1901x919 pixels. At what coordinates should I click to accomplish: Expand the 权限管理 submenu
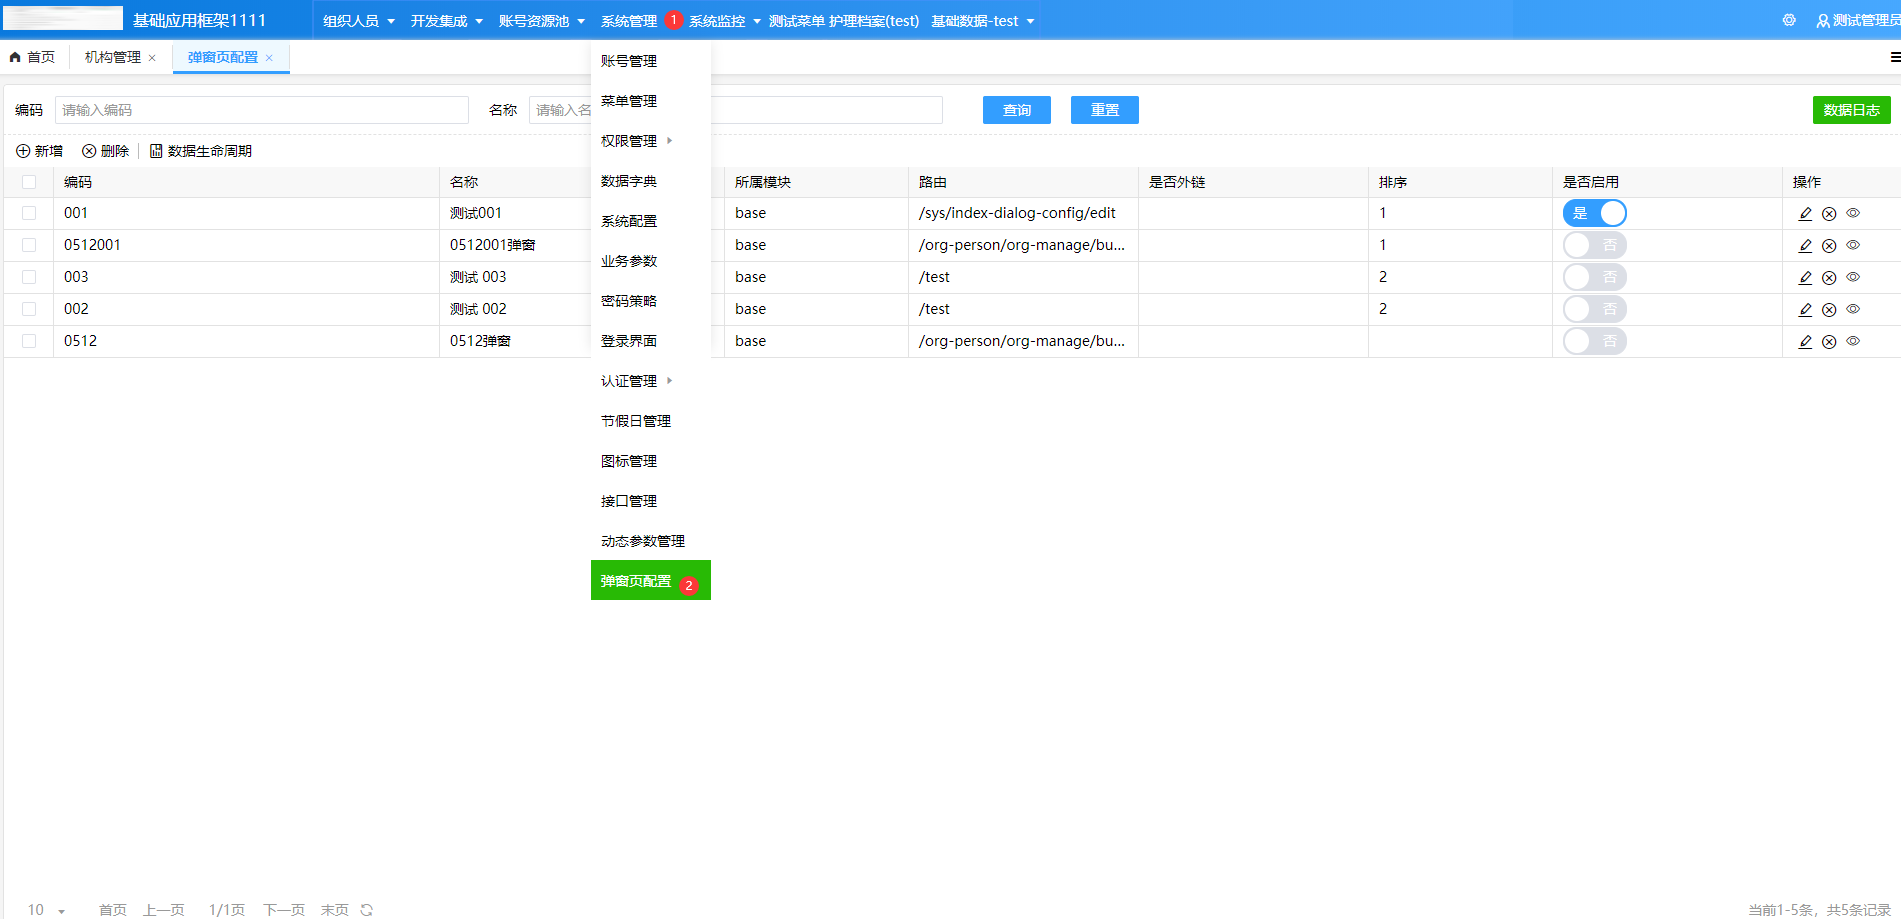tap(650, 141)
